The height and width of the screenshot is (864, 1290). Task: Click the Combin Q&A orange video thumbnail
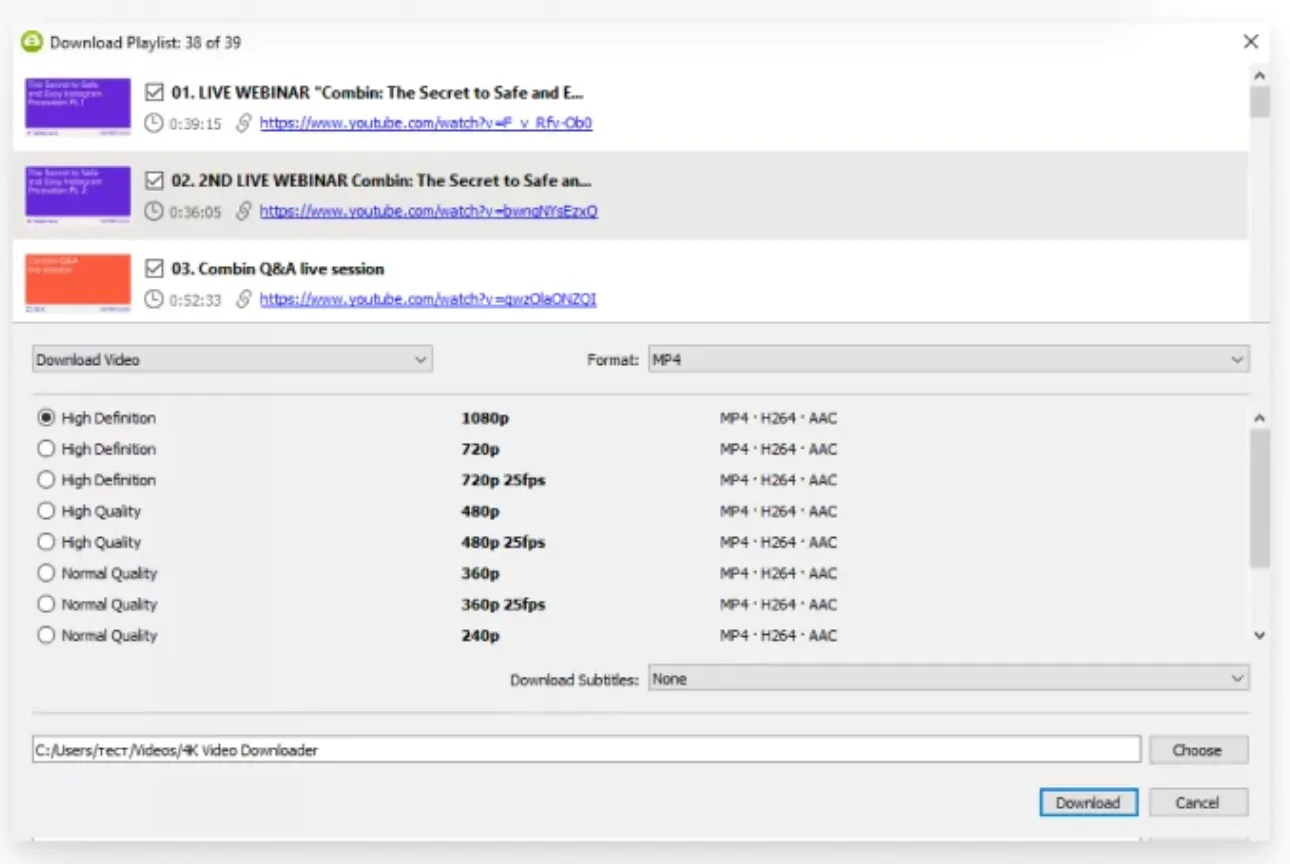click(x=78, y=283)
